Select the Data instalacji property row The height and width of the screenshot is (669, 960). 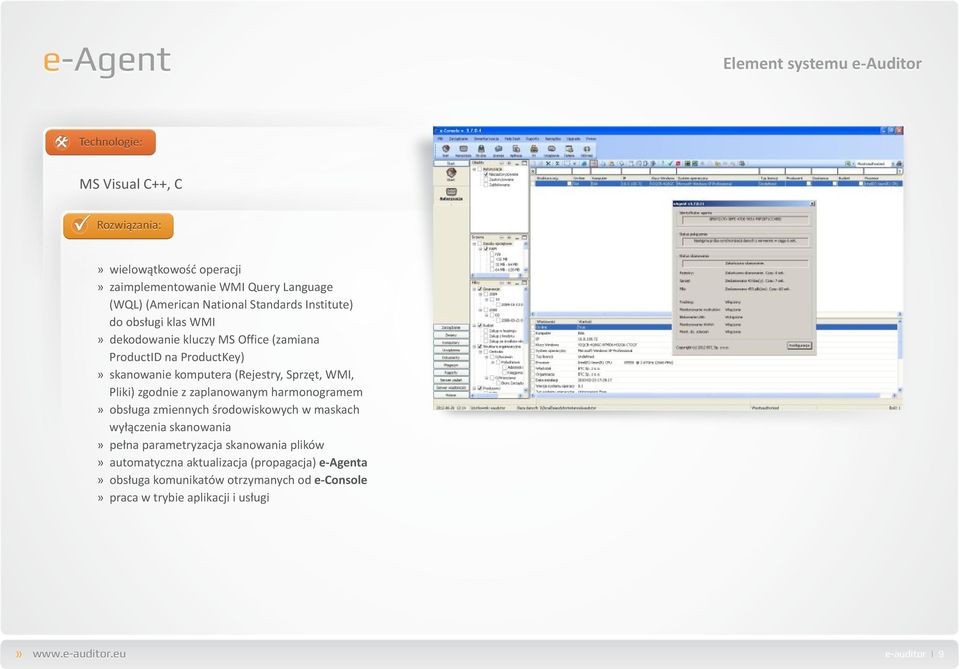tap(715, 380)
